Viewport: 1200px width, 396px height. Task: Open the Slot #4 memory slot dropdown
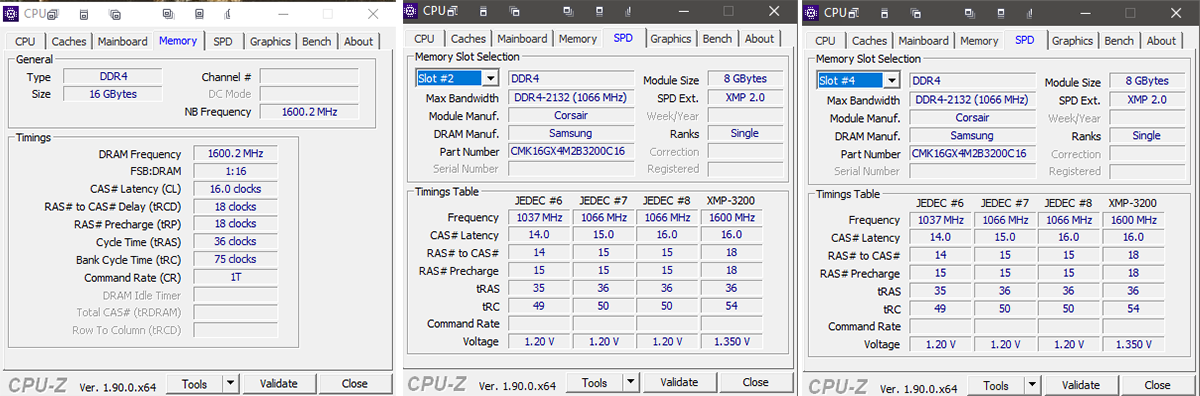point(892,81)
